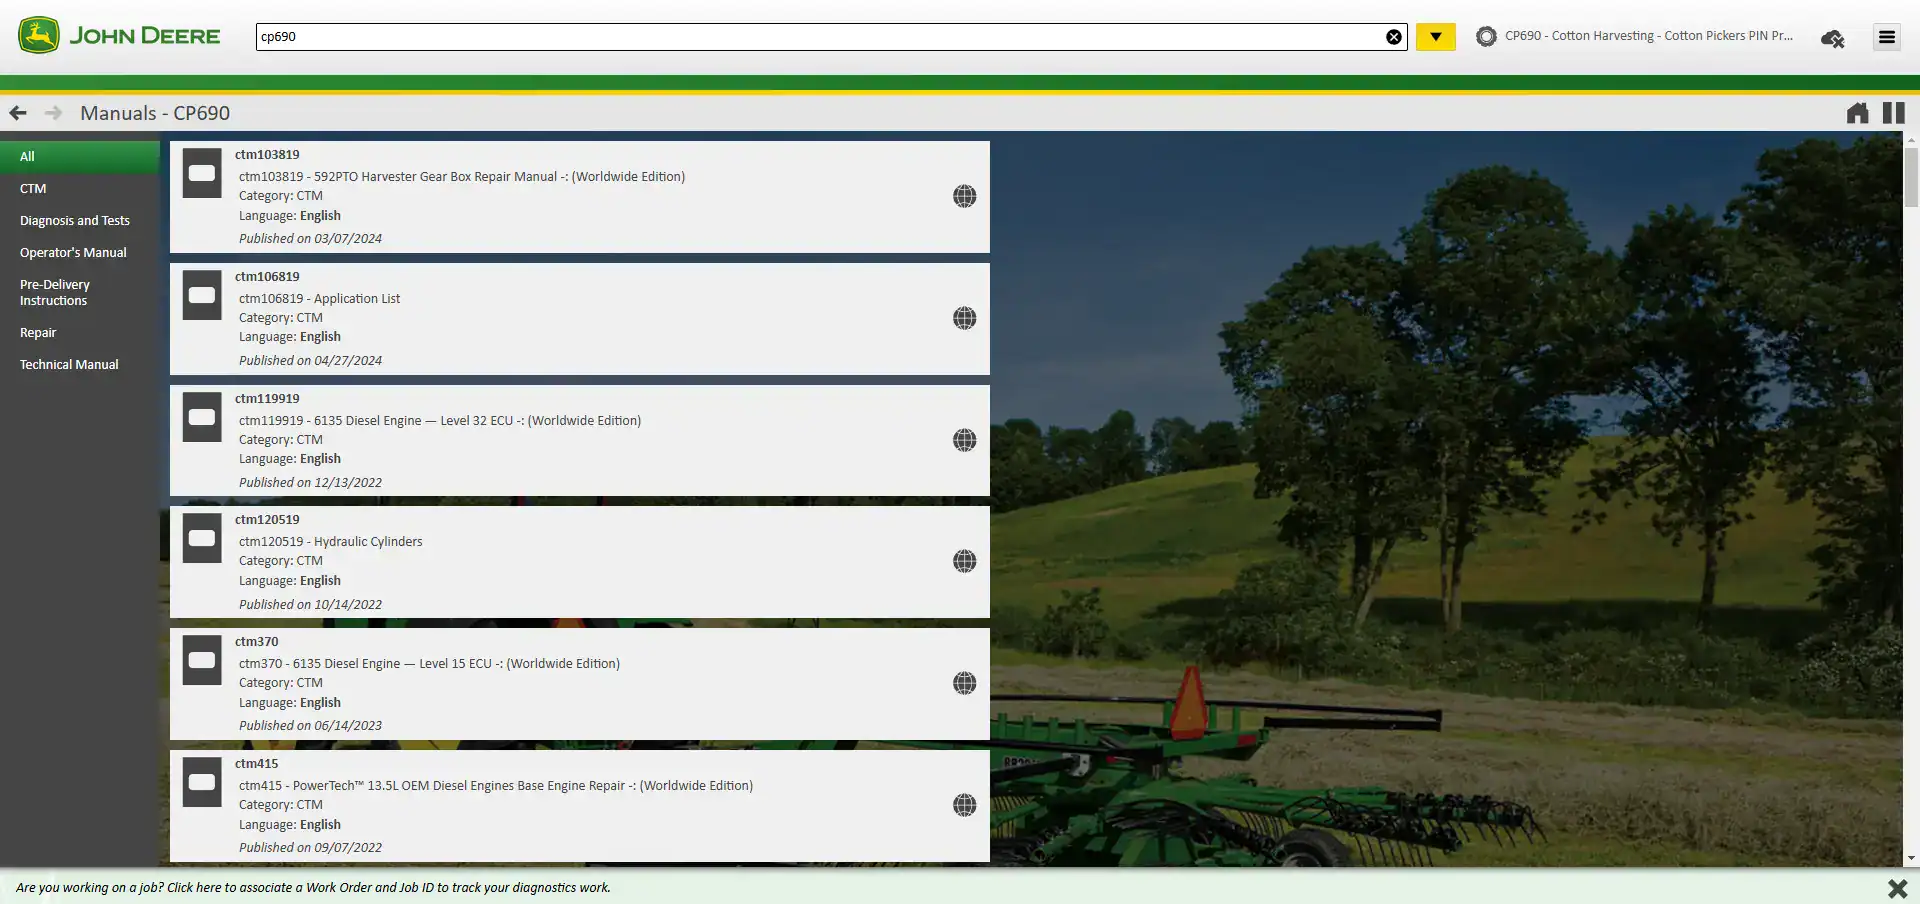Click globe icon for Hydraulic Cylinders manual
The image size is (1920, 904).
964,561
